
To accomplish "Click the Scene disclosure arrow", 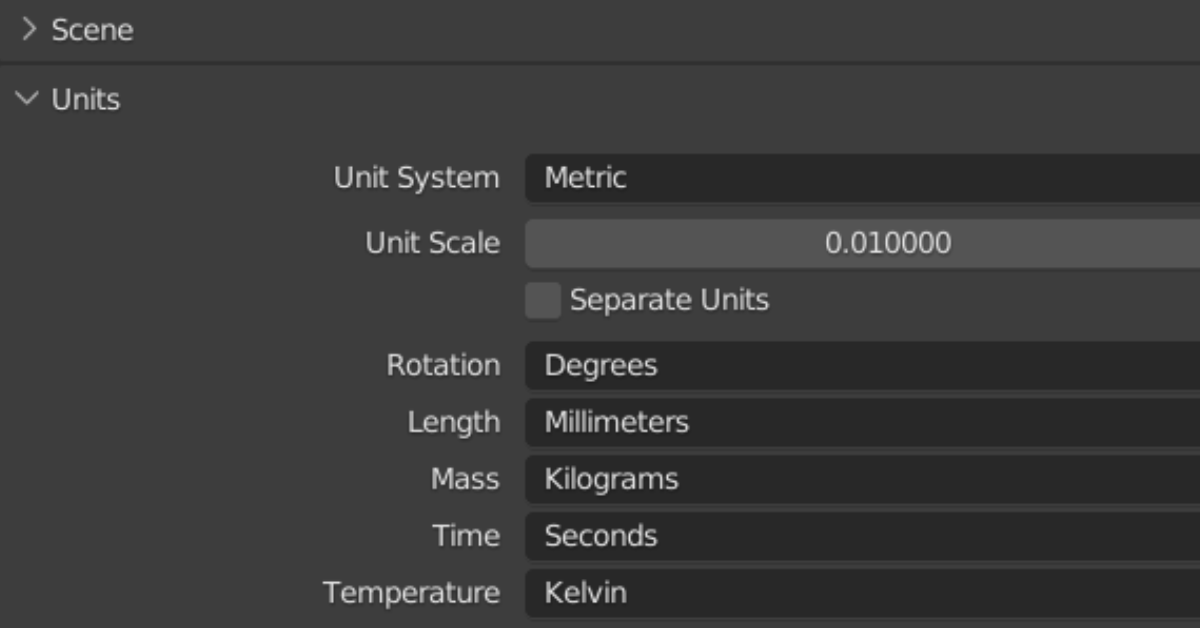I will [x=25, y=30].
